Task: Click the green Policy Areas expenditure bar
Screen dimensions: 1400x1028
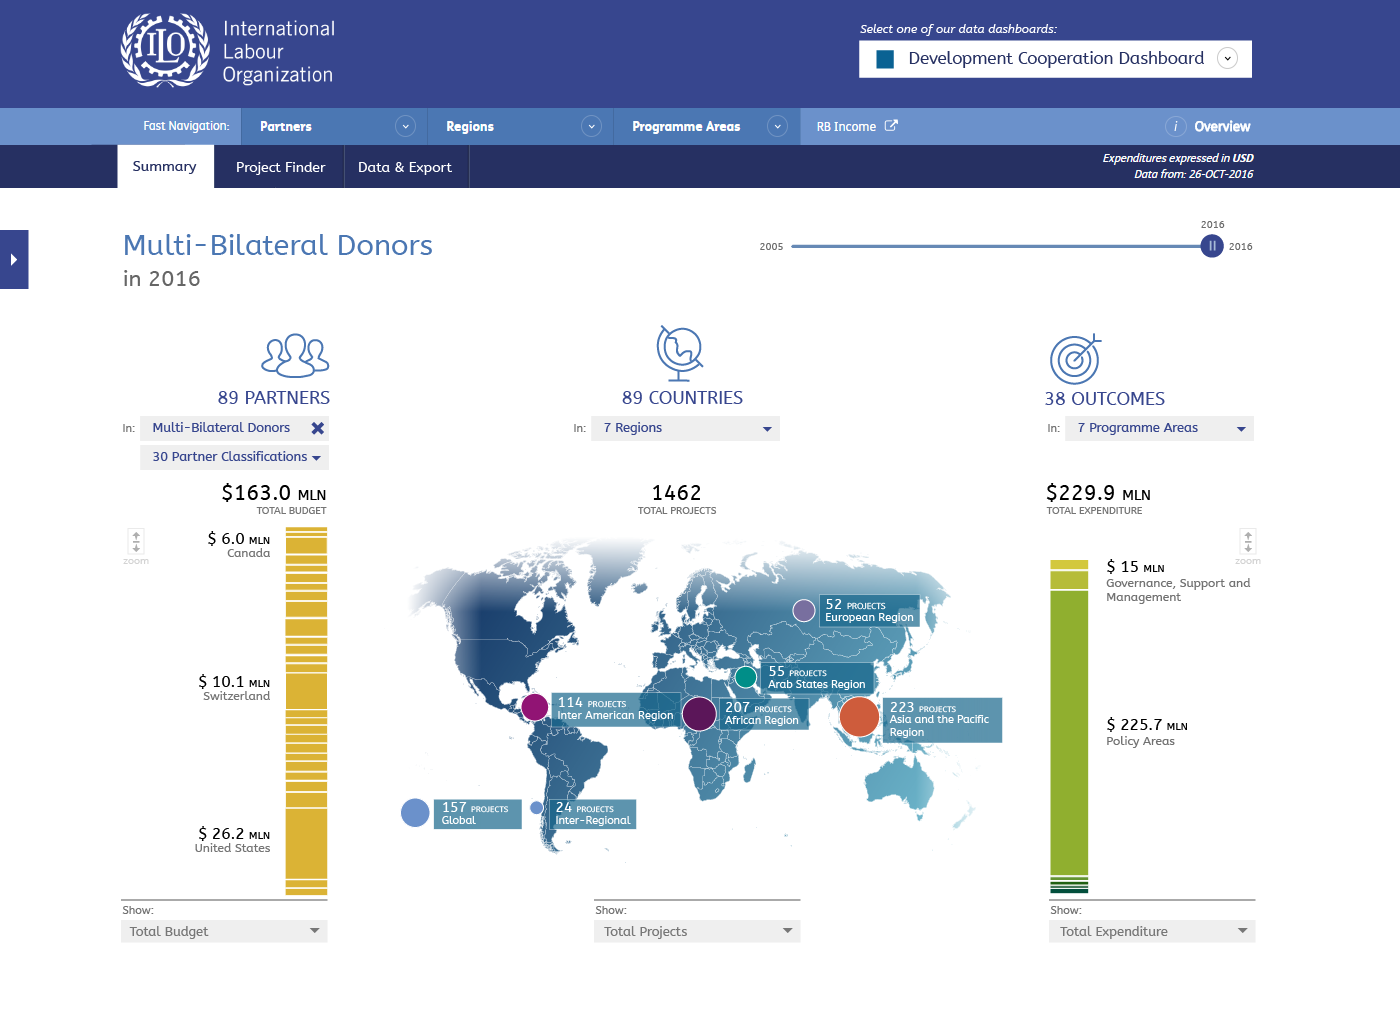Action: pyautogui.click(x=1069, y=732)
